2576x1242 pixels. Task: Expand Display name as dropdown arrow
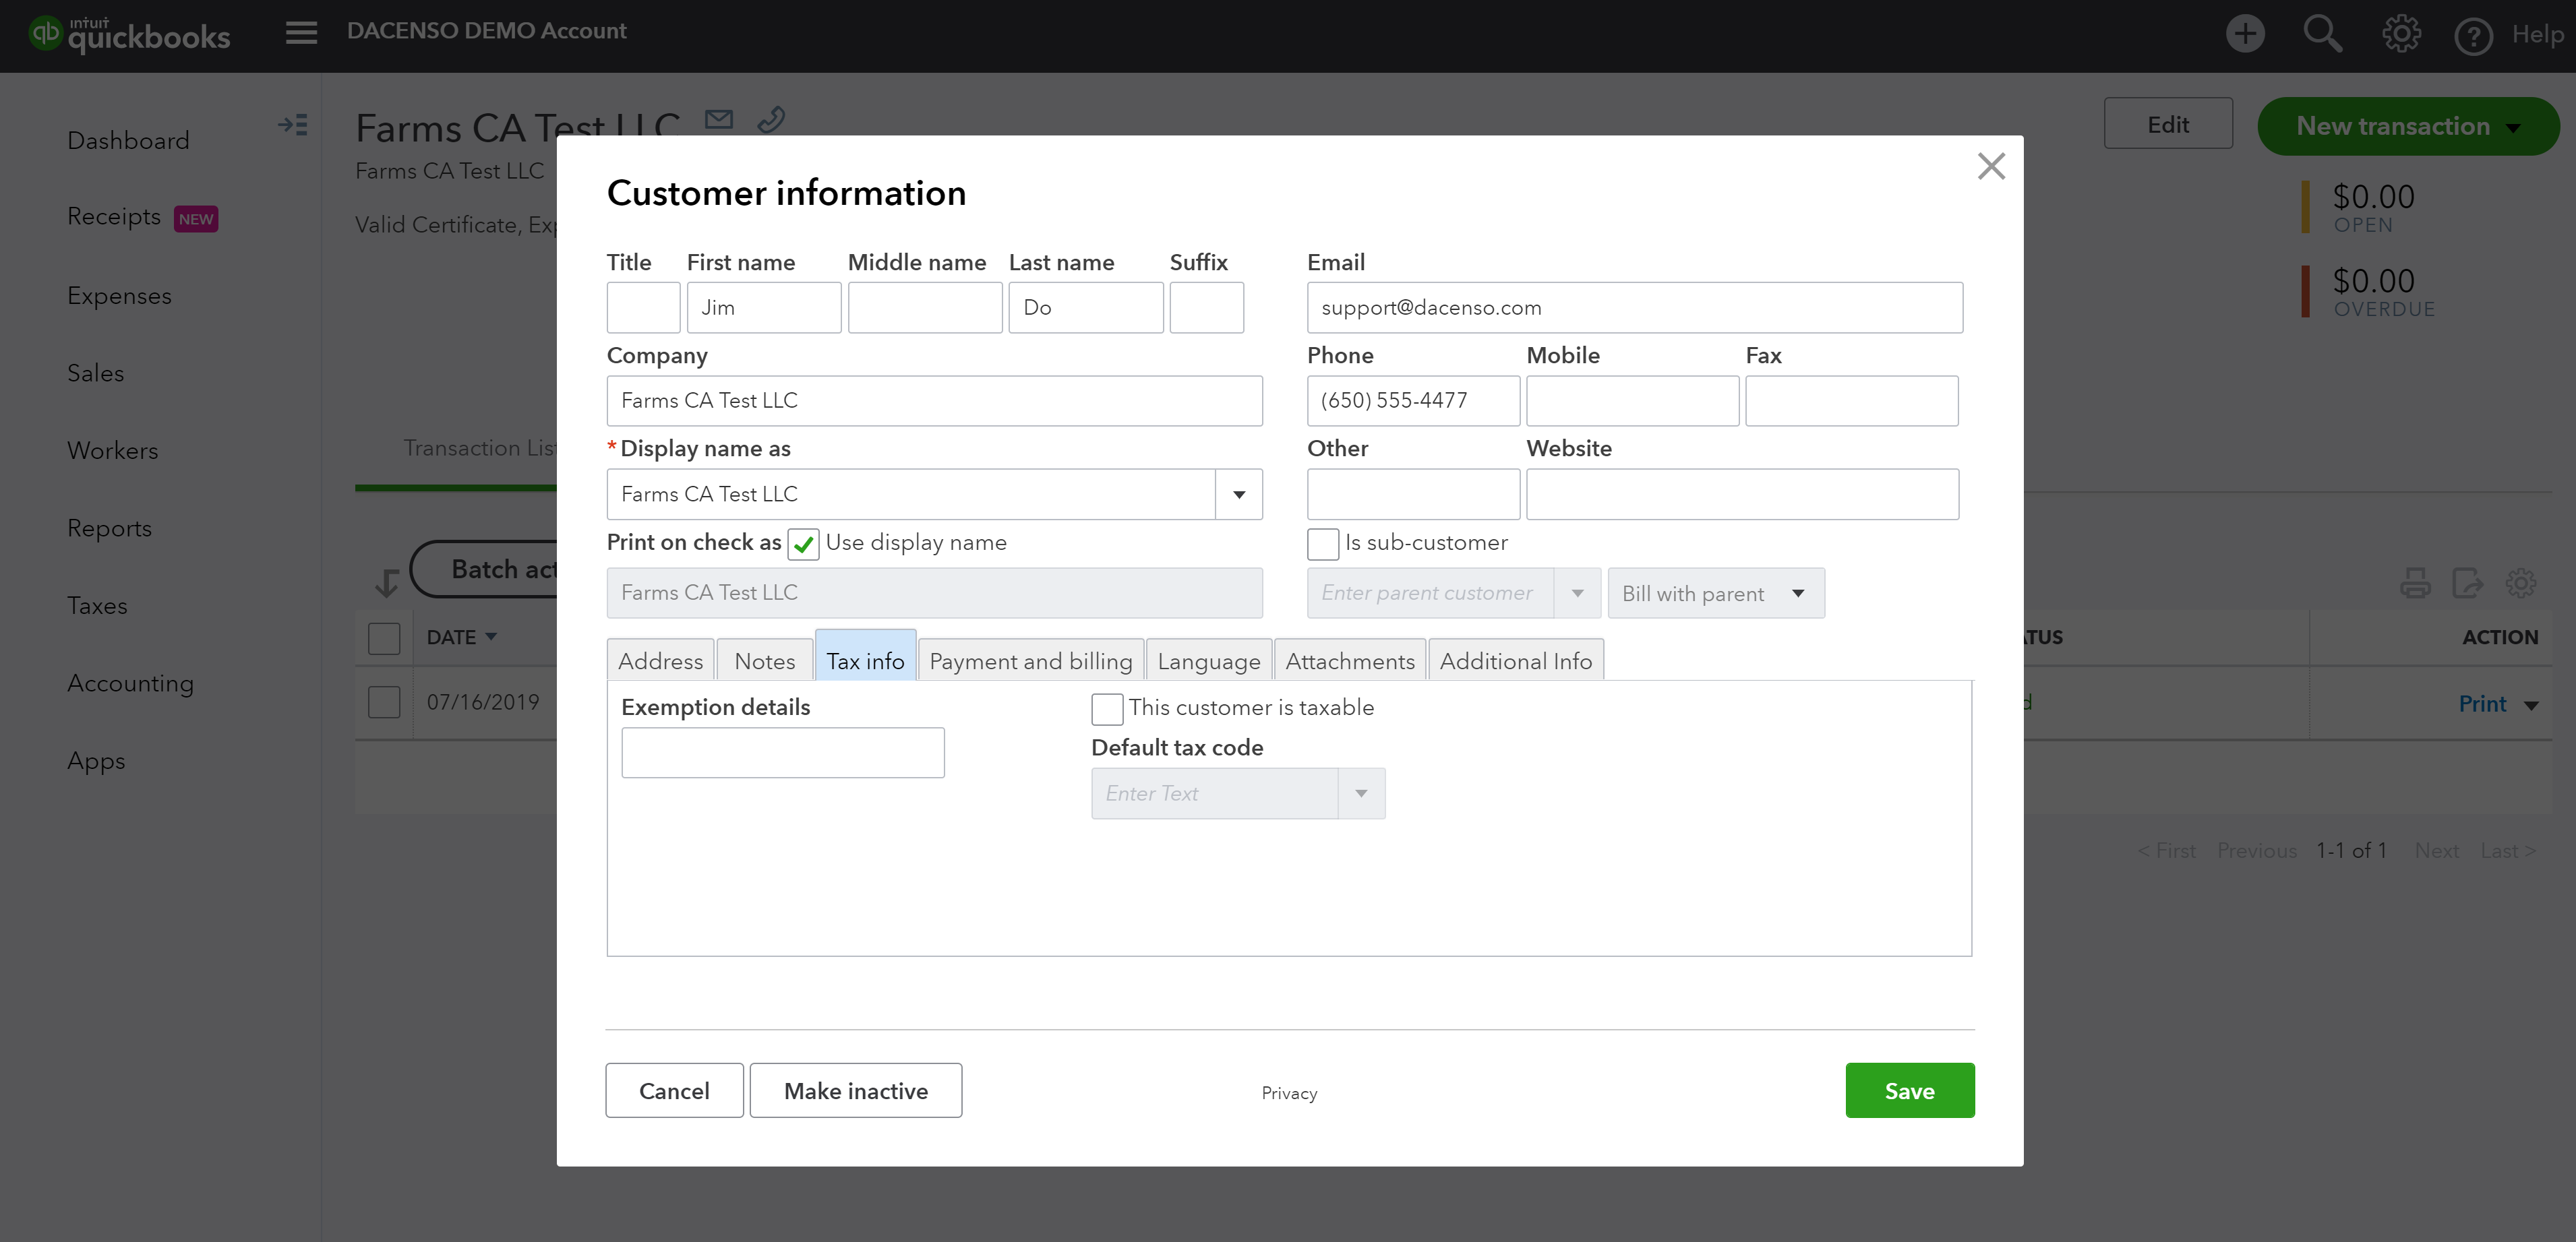point(1239,494)
